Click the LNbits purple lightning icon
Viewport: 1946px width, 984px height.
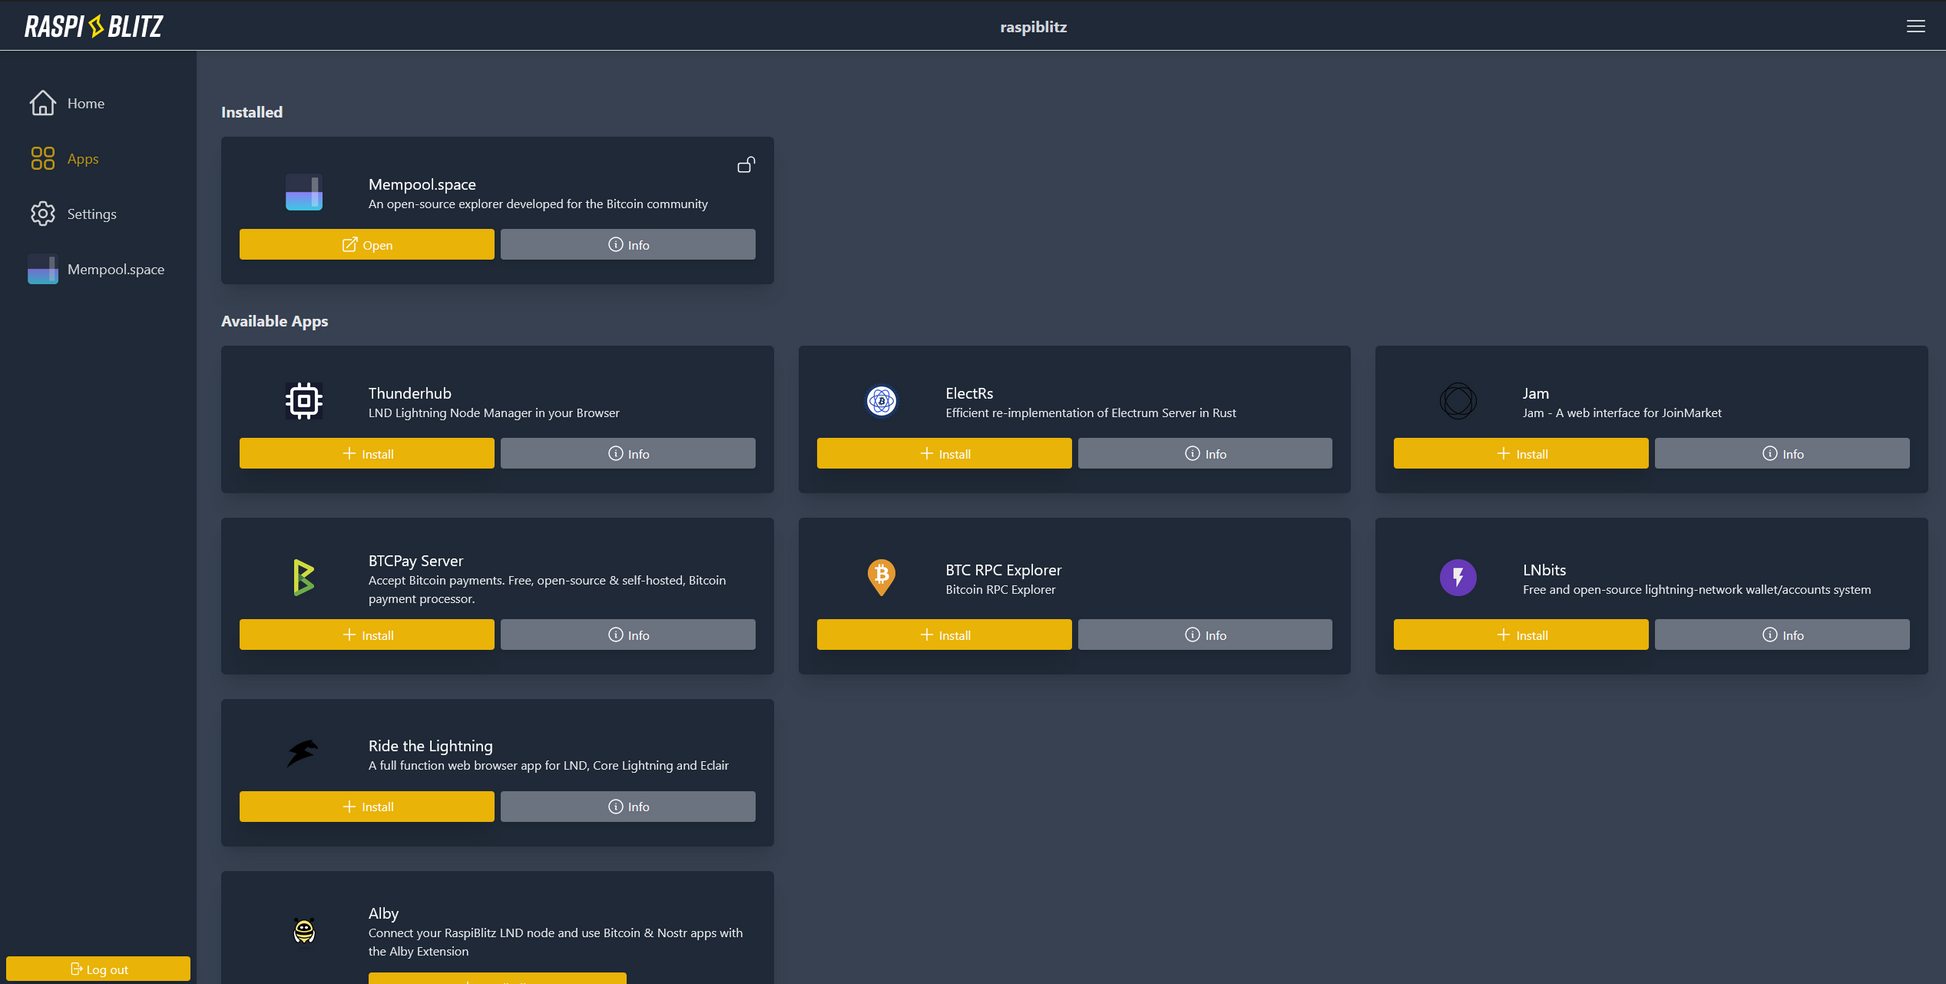1458,577
